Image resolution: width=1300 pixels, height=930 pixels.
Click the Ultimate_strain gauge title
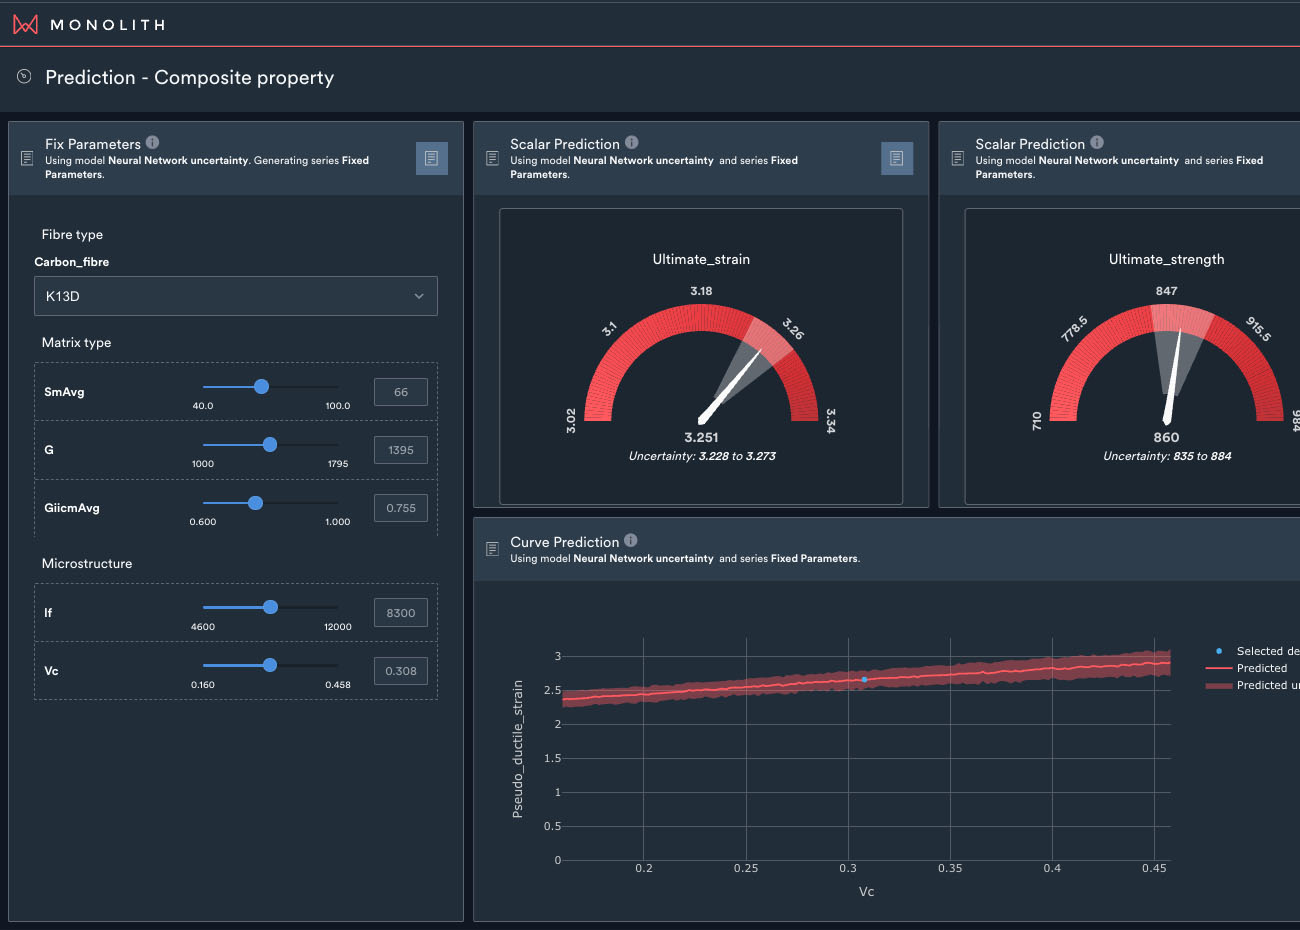click(701, 259)
